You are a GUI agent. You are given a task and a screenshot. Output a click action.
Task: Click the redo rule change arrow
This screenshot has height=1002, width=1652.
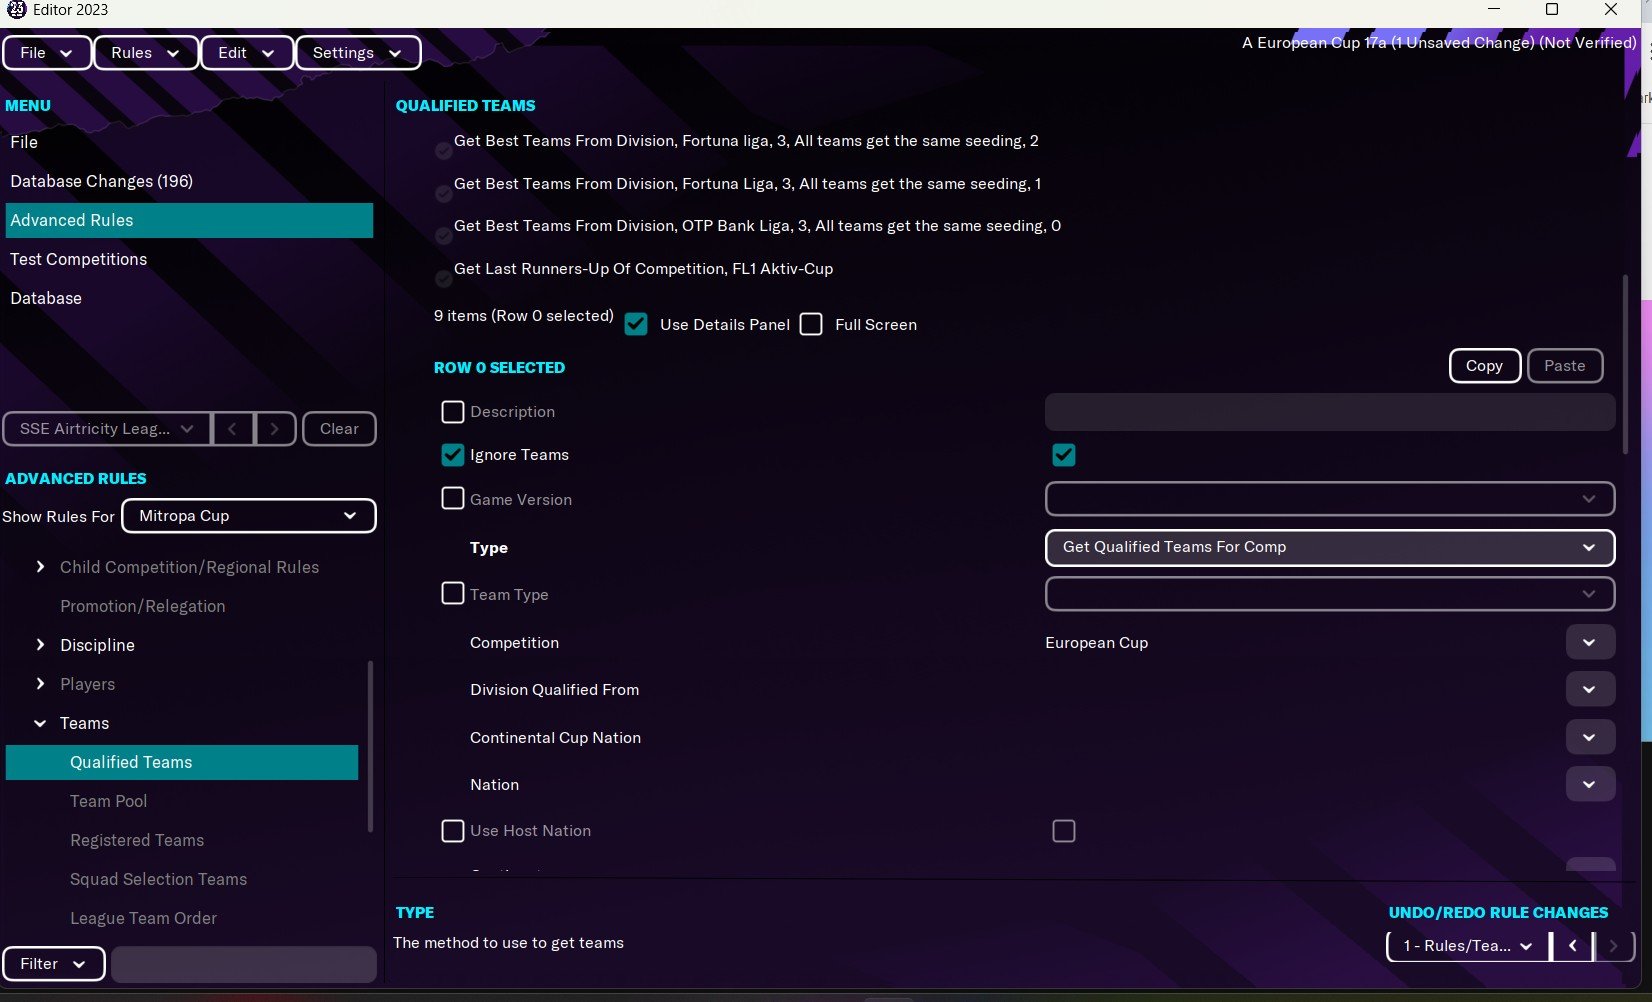(x=1613, y=946)
